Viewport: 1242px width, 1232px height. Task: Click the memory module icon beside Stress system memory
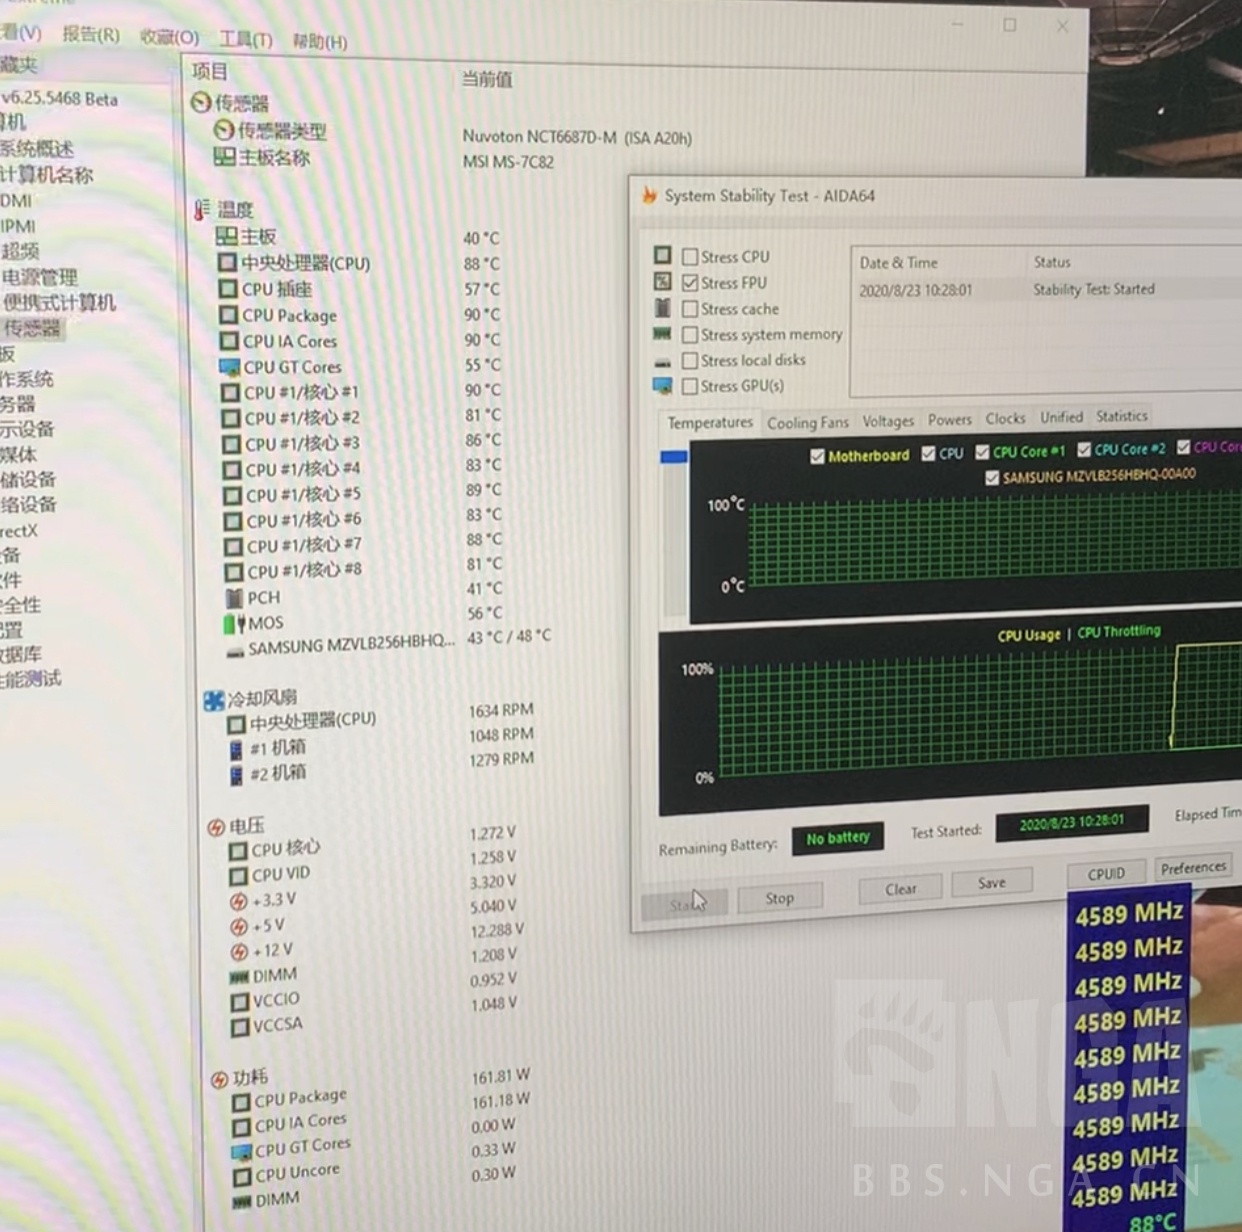pyautogui.click(x=662, y=334)
